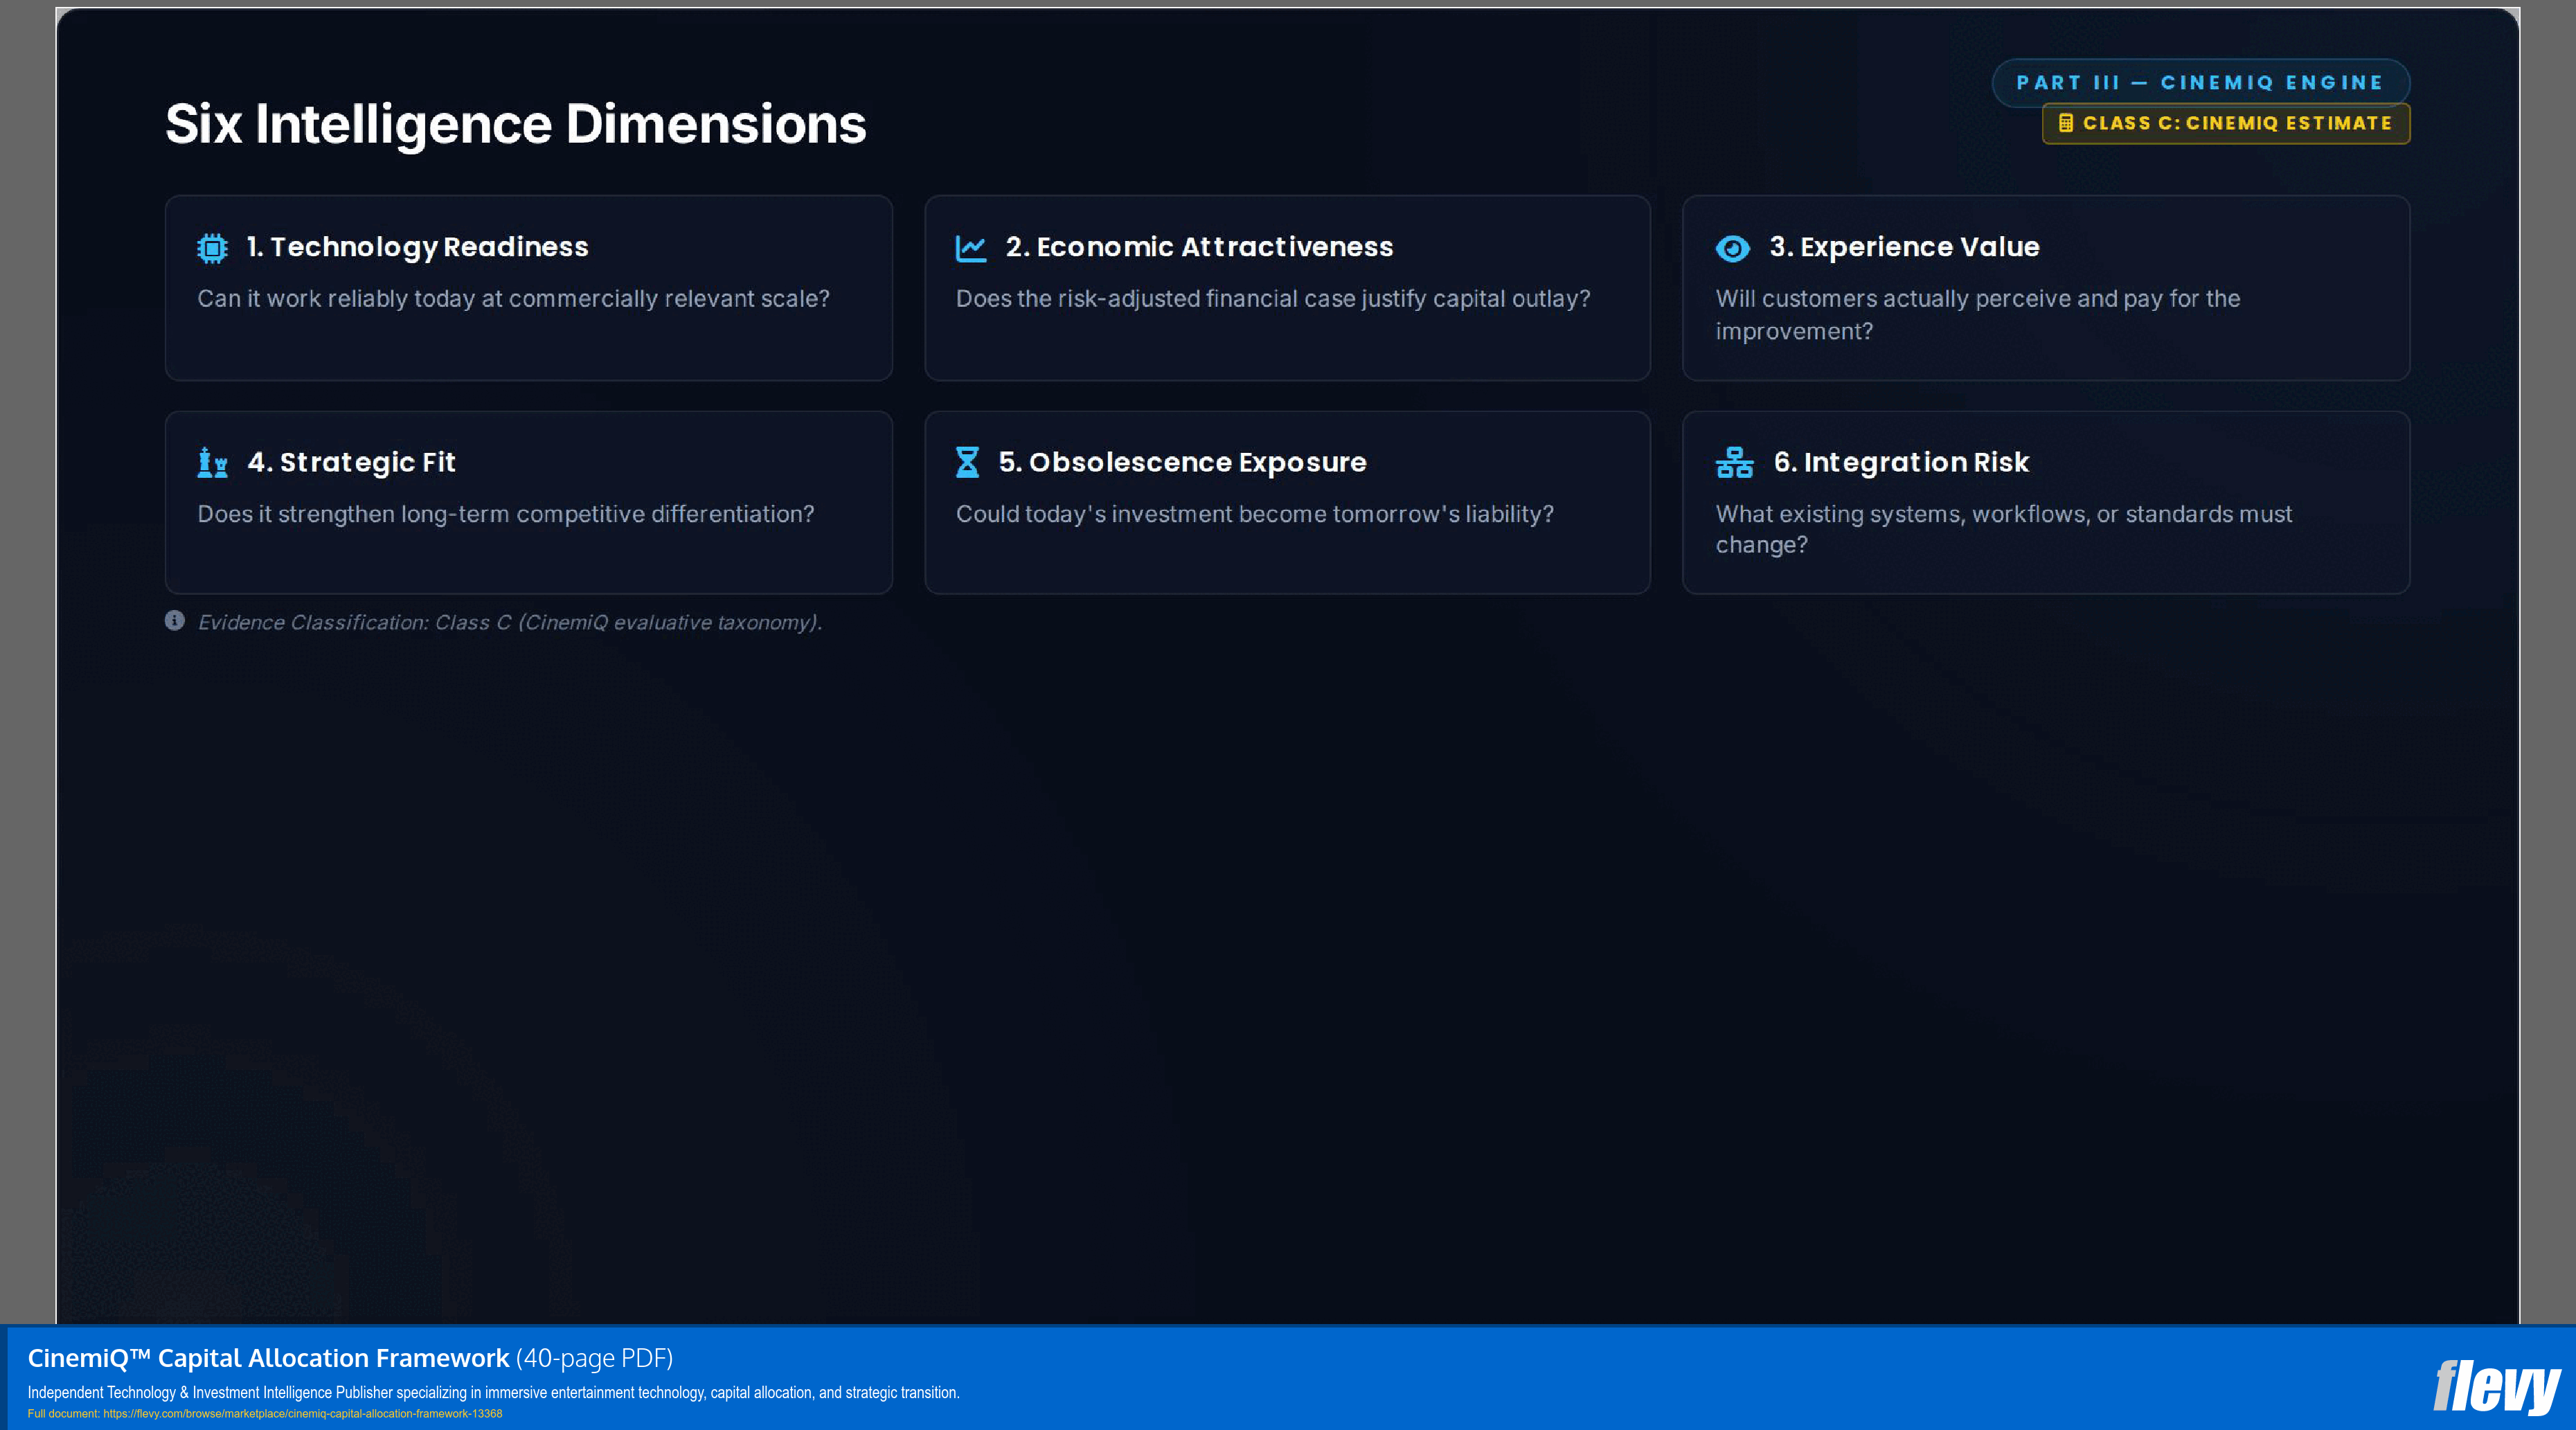The image size is (2576, 1430).
Task: Click the info icon before Evidence Classification
Action: click(x=174, y=621)
